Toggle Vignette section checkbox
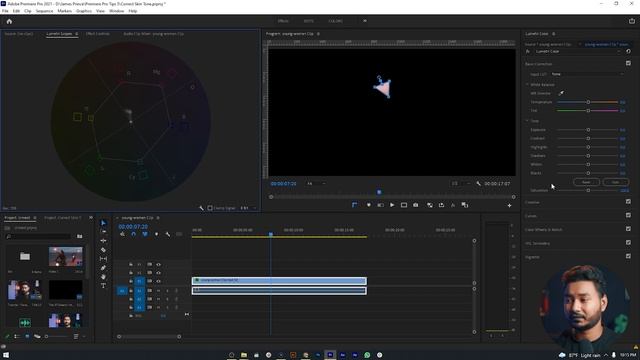Screen dimensions: 640x360 click(628, 256)
